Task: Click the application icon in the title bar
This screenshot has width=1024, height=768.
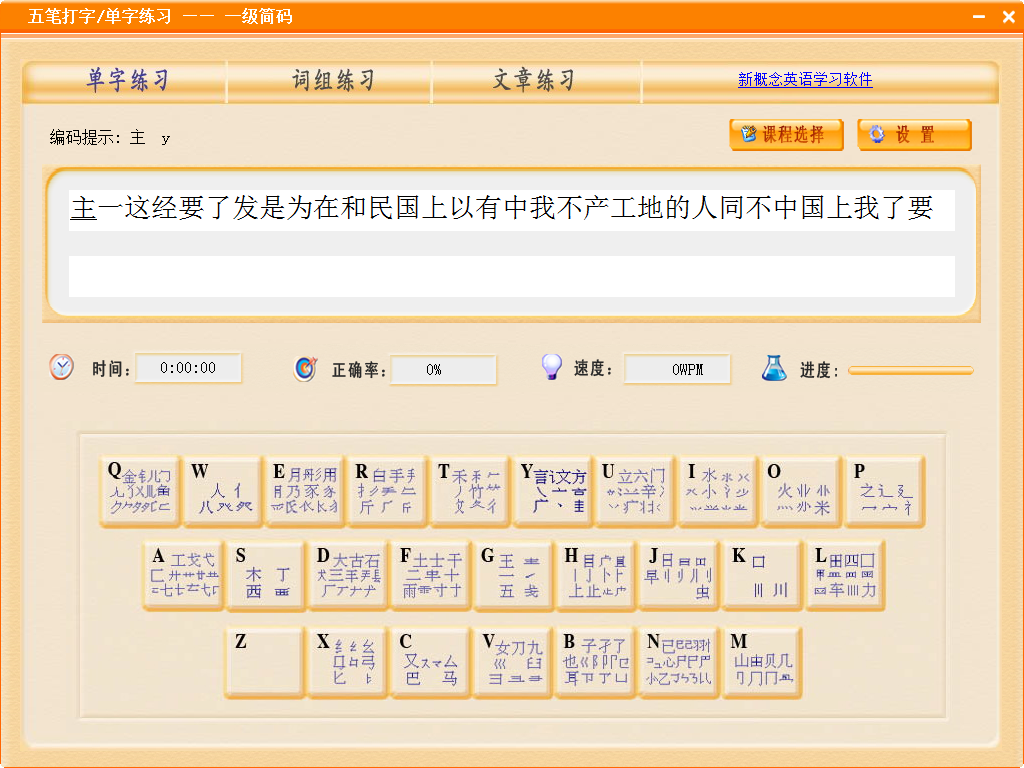Action: coord(15,17)
